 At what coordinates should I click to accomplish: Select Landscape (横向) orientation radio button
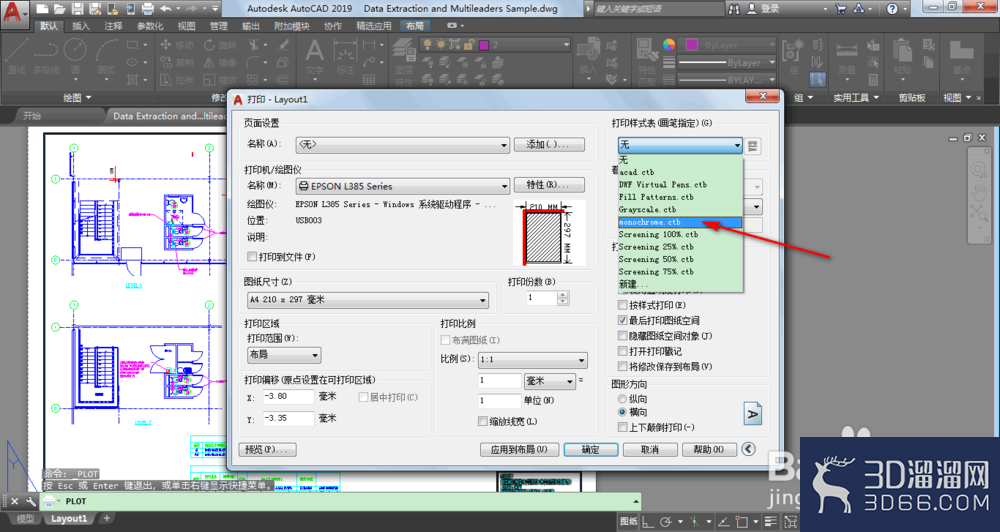622,412
